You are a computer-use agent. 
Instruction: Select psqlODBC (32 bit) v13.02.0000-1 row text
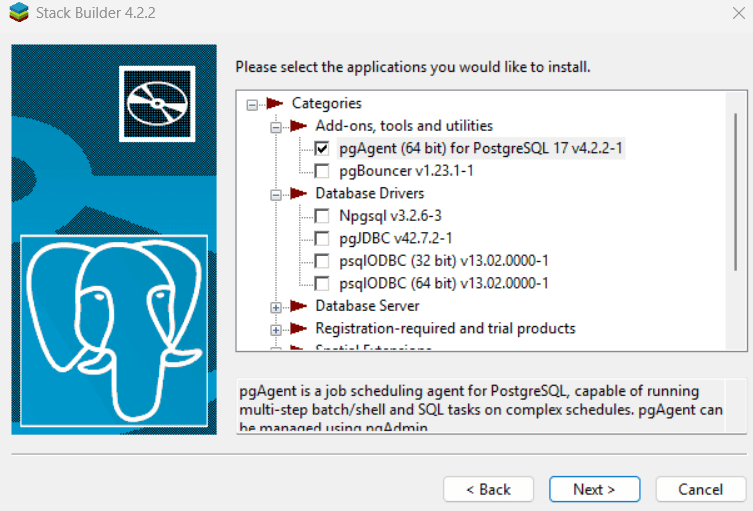444,261
